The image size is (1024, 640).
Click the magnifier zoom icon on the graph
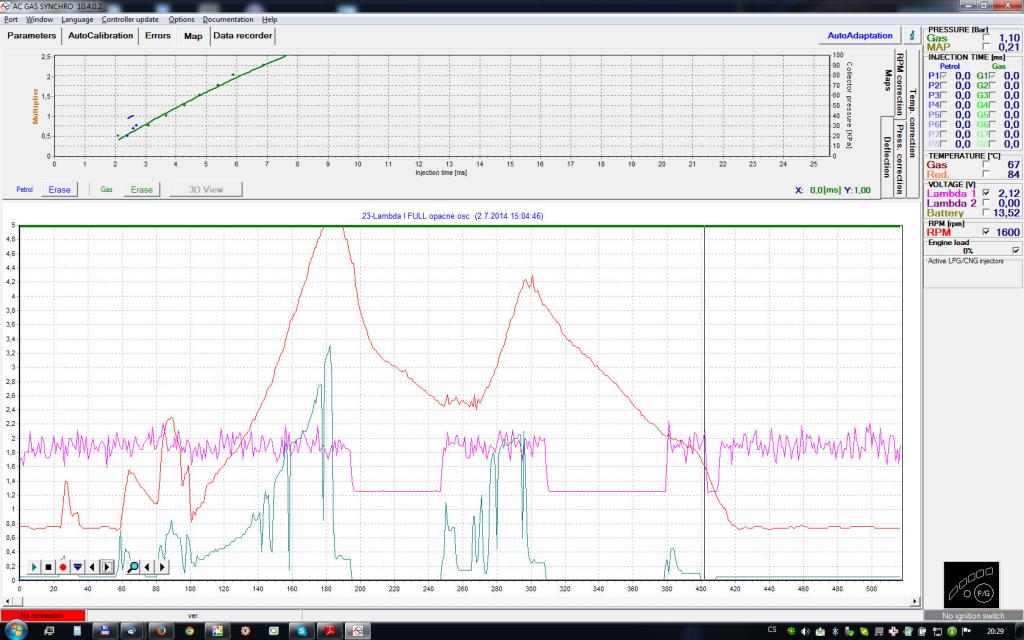[x=133, y=566]
